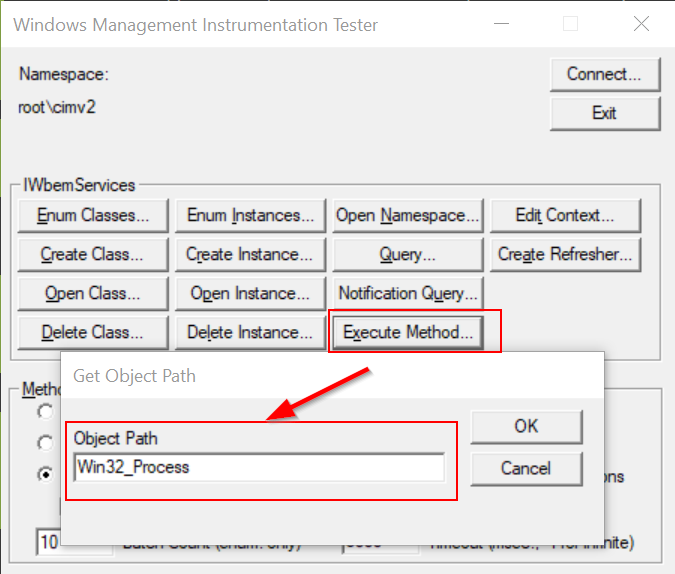Confirm the object path with OK

coord(526,426)
